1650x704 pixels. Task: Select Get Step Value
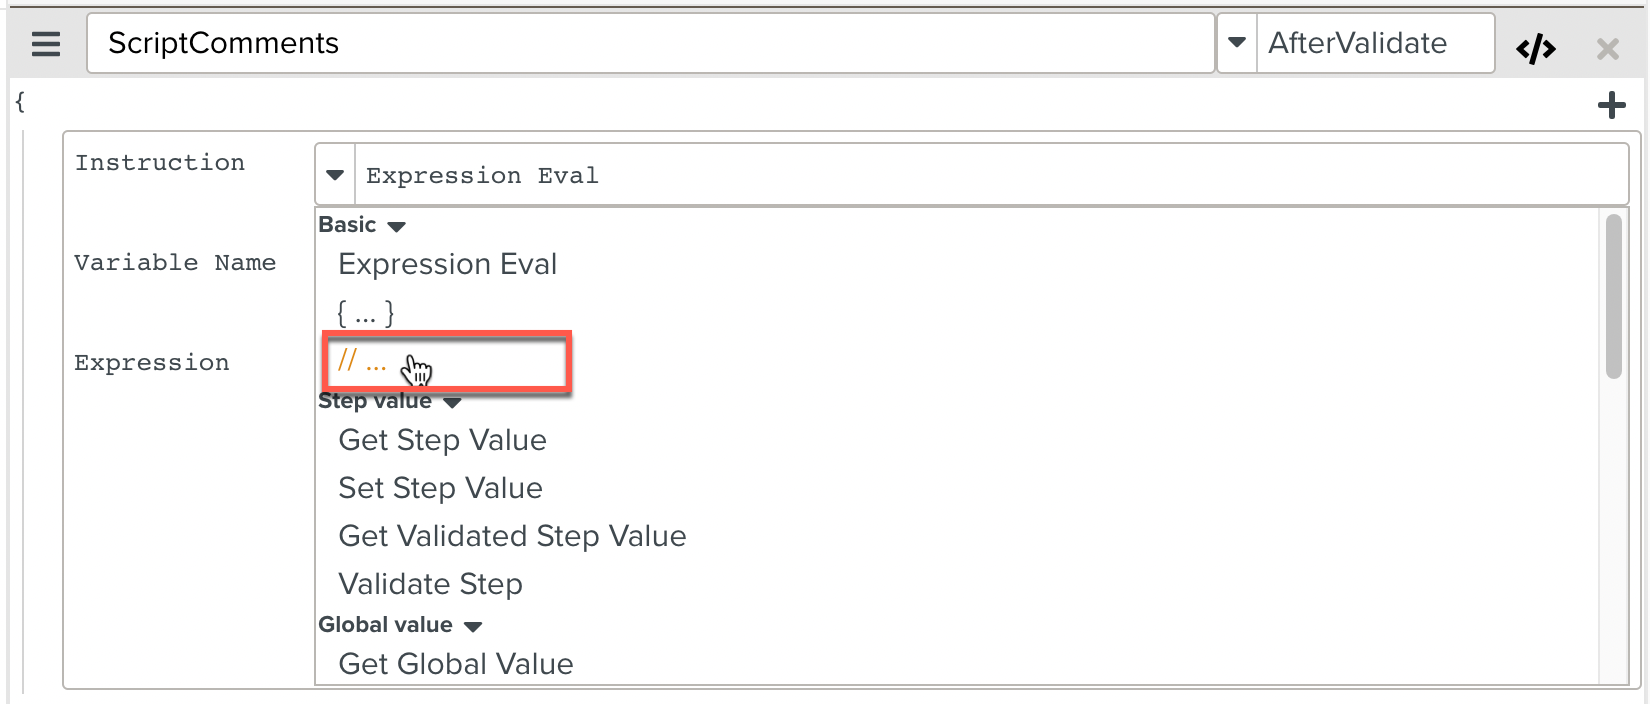tap(442, 440)
